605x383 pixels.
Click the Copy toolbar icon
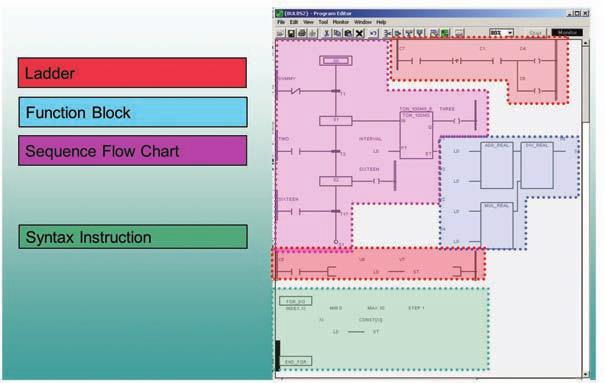click(x=337, y=33)
